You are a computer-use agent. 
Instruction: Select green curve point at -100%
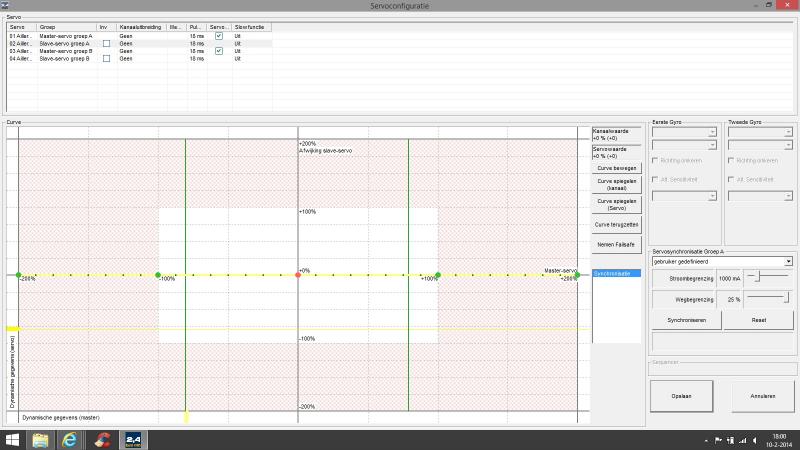pyautogui.click(x=158, y=275)
